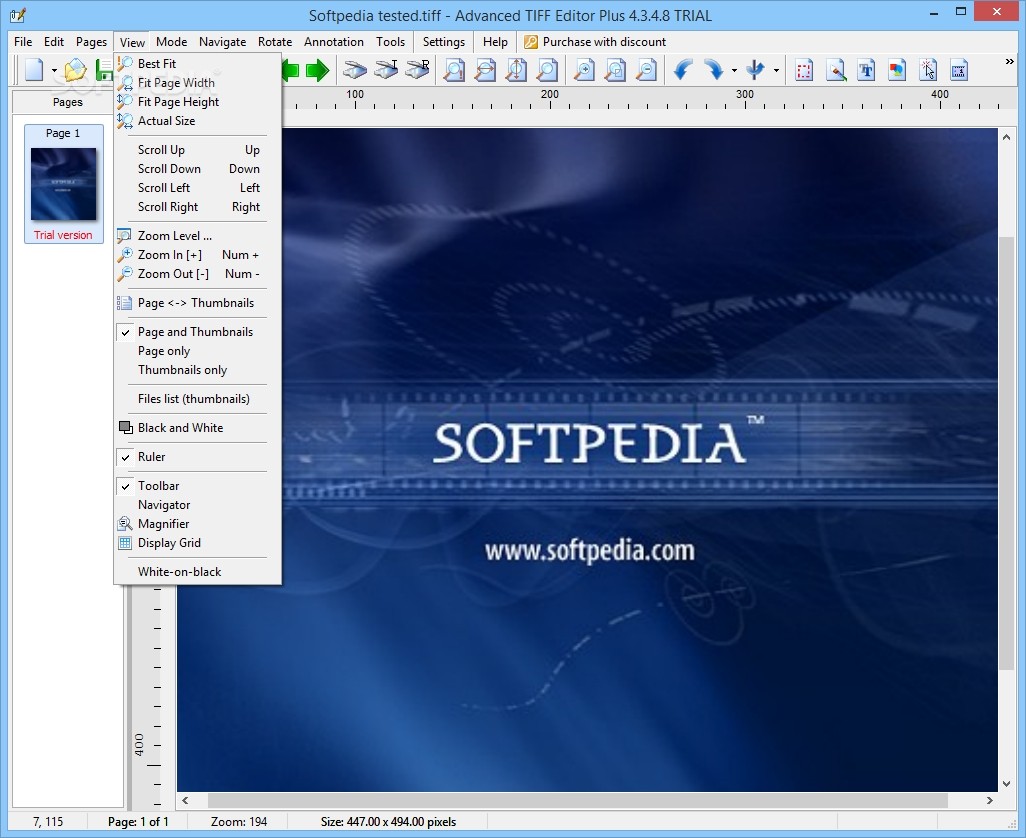The image size is (1026, 838).
Task: Select the Page 1 thumbnail
Action: pyautogui.click(x=63, y=184)
